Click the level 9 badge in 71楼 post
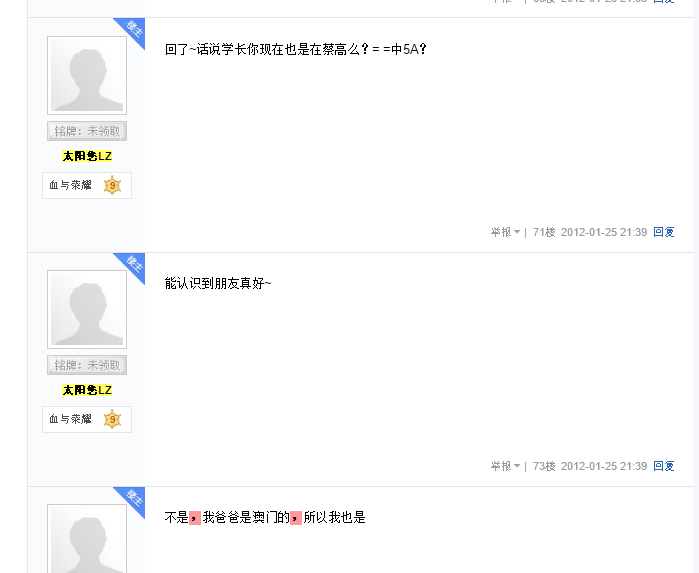The height and width of the screenshot is (573, 699). (x=112, y=185)
